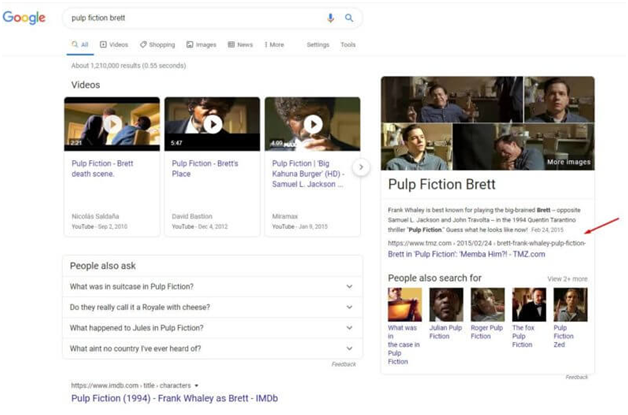Switch to the Images tab
This screenshot has width=628, height=415.
click(201, 44)
